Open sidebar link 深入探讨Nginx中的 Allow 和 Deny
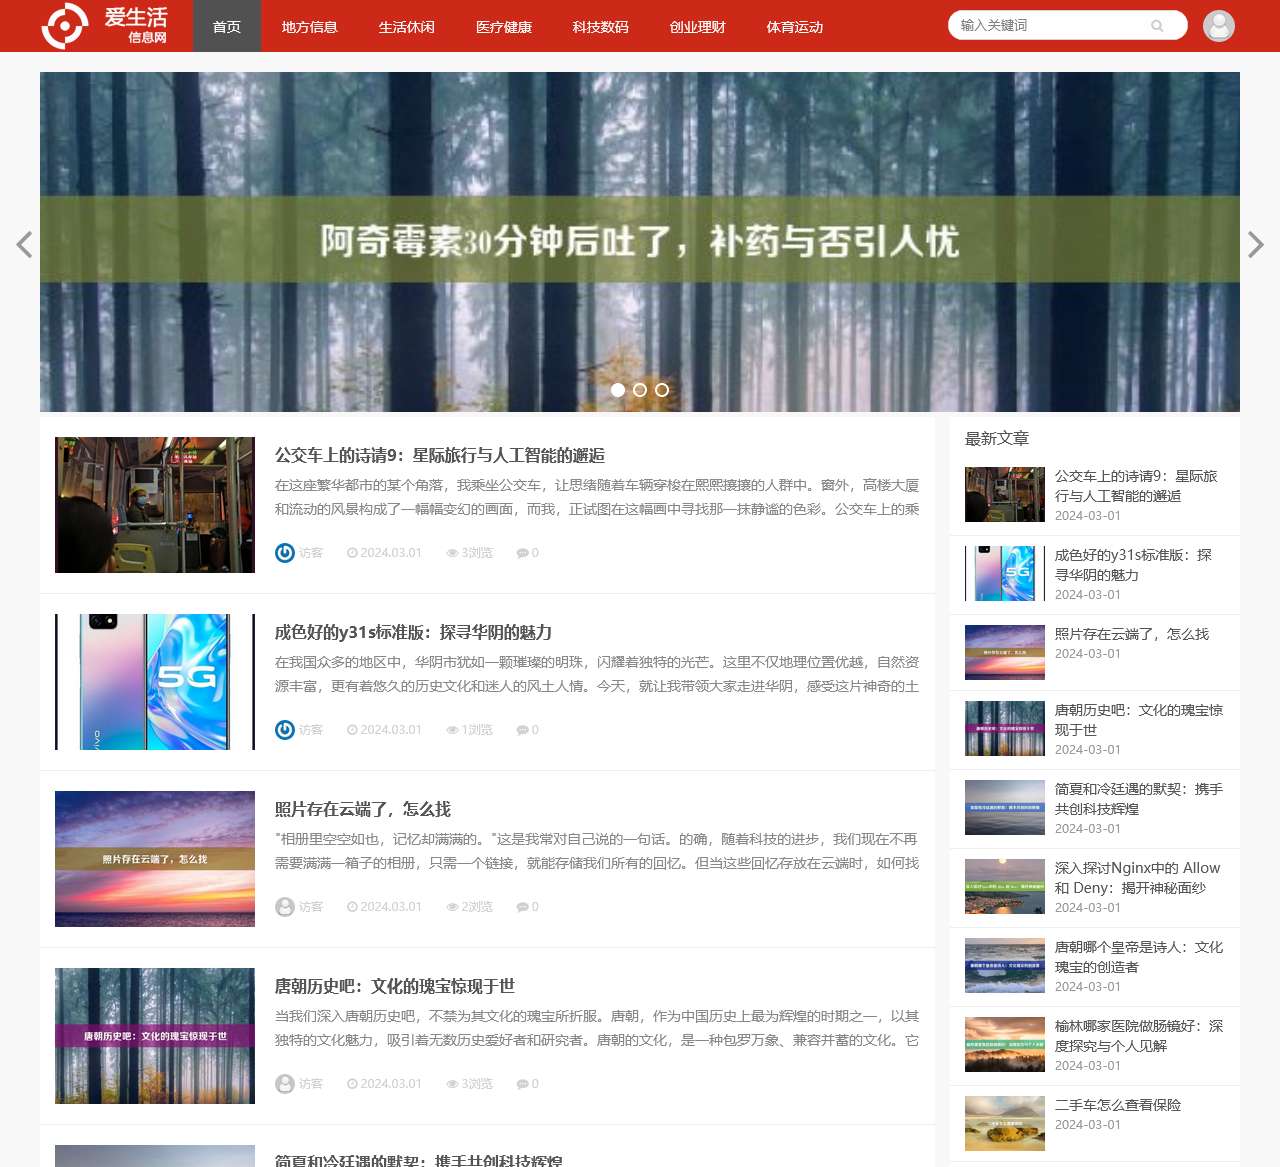Image resolution: width=1280 pixels, height=1167 pixels. pyautogui.click(x=1138, y=878)
